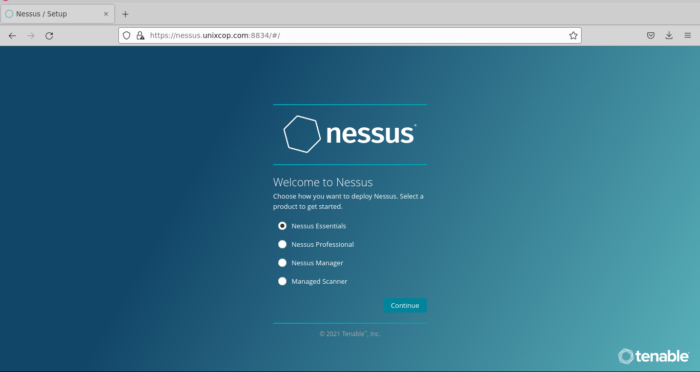Show the browser downloads panel
The image size is (700, 372).
point(669,36)
